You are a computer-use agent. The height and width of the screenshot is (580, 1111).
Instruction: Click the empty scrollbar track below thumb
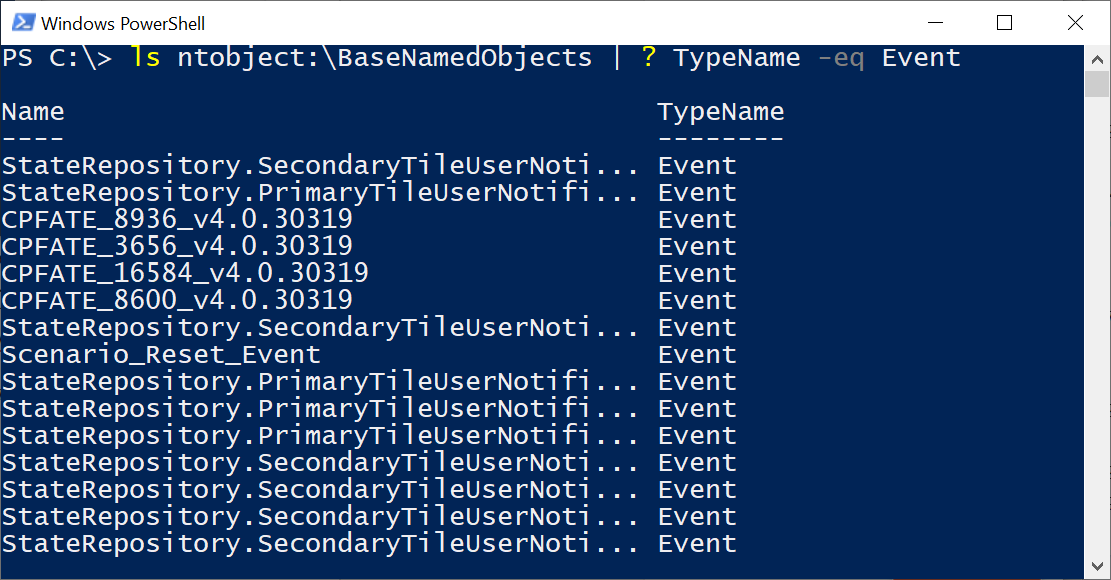(x=1097, y=326)
